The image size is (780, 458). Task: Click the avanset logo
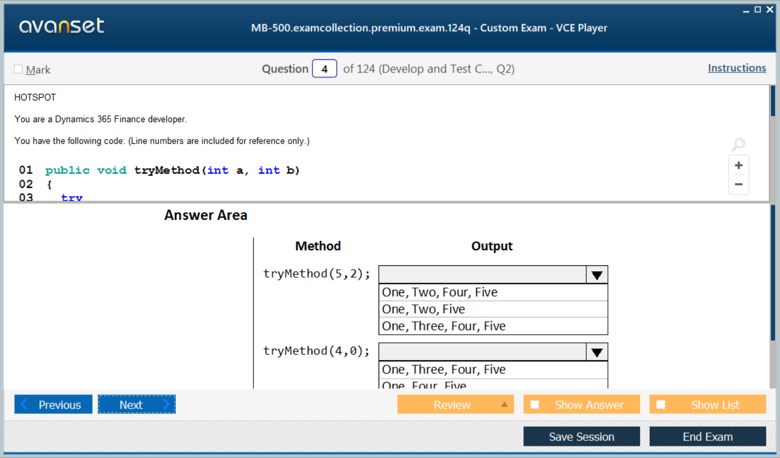[x=62, y=26]
